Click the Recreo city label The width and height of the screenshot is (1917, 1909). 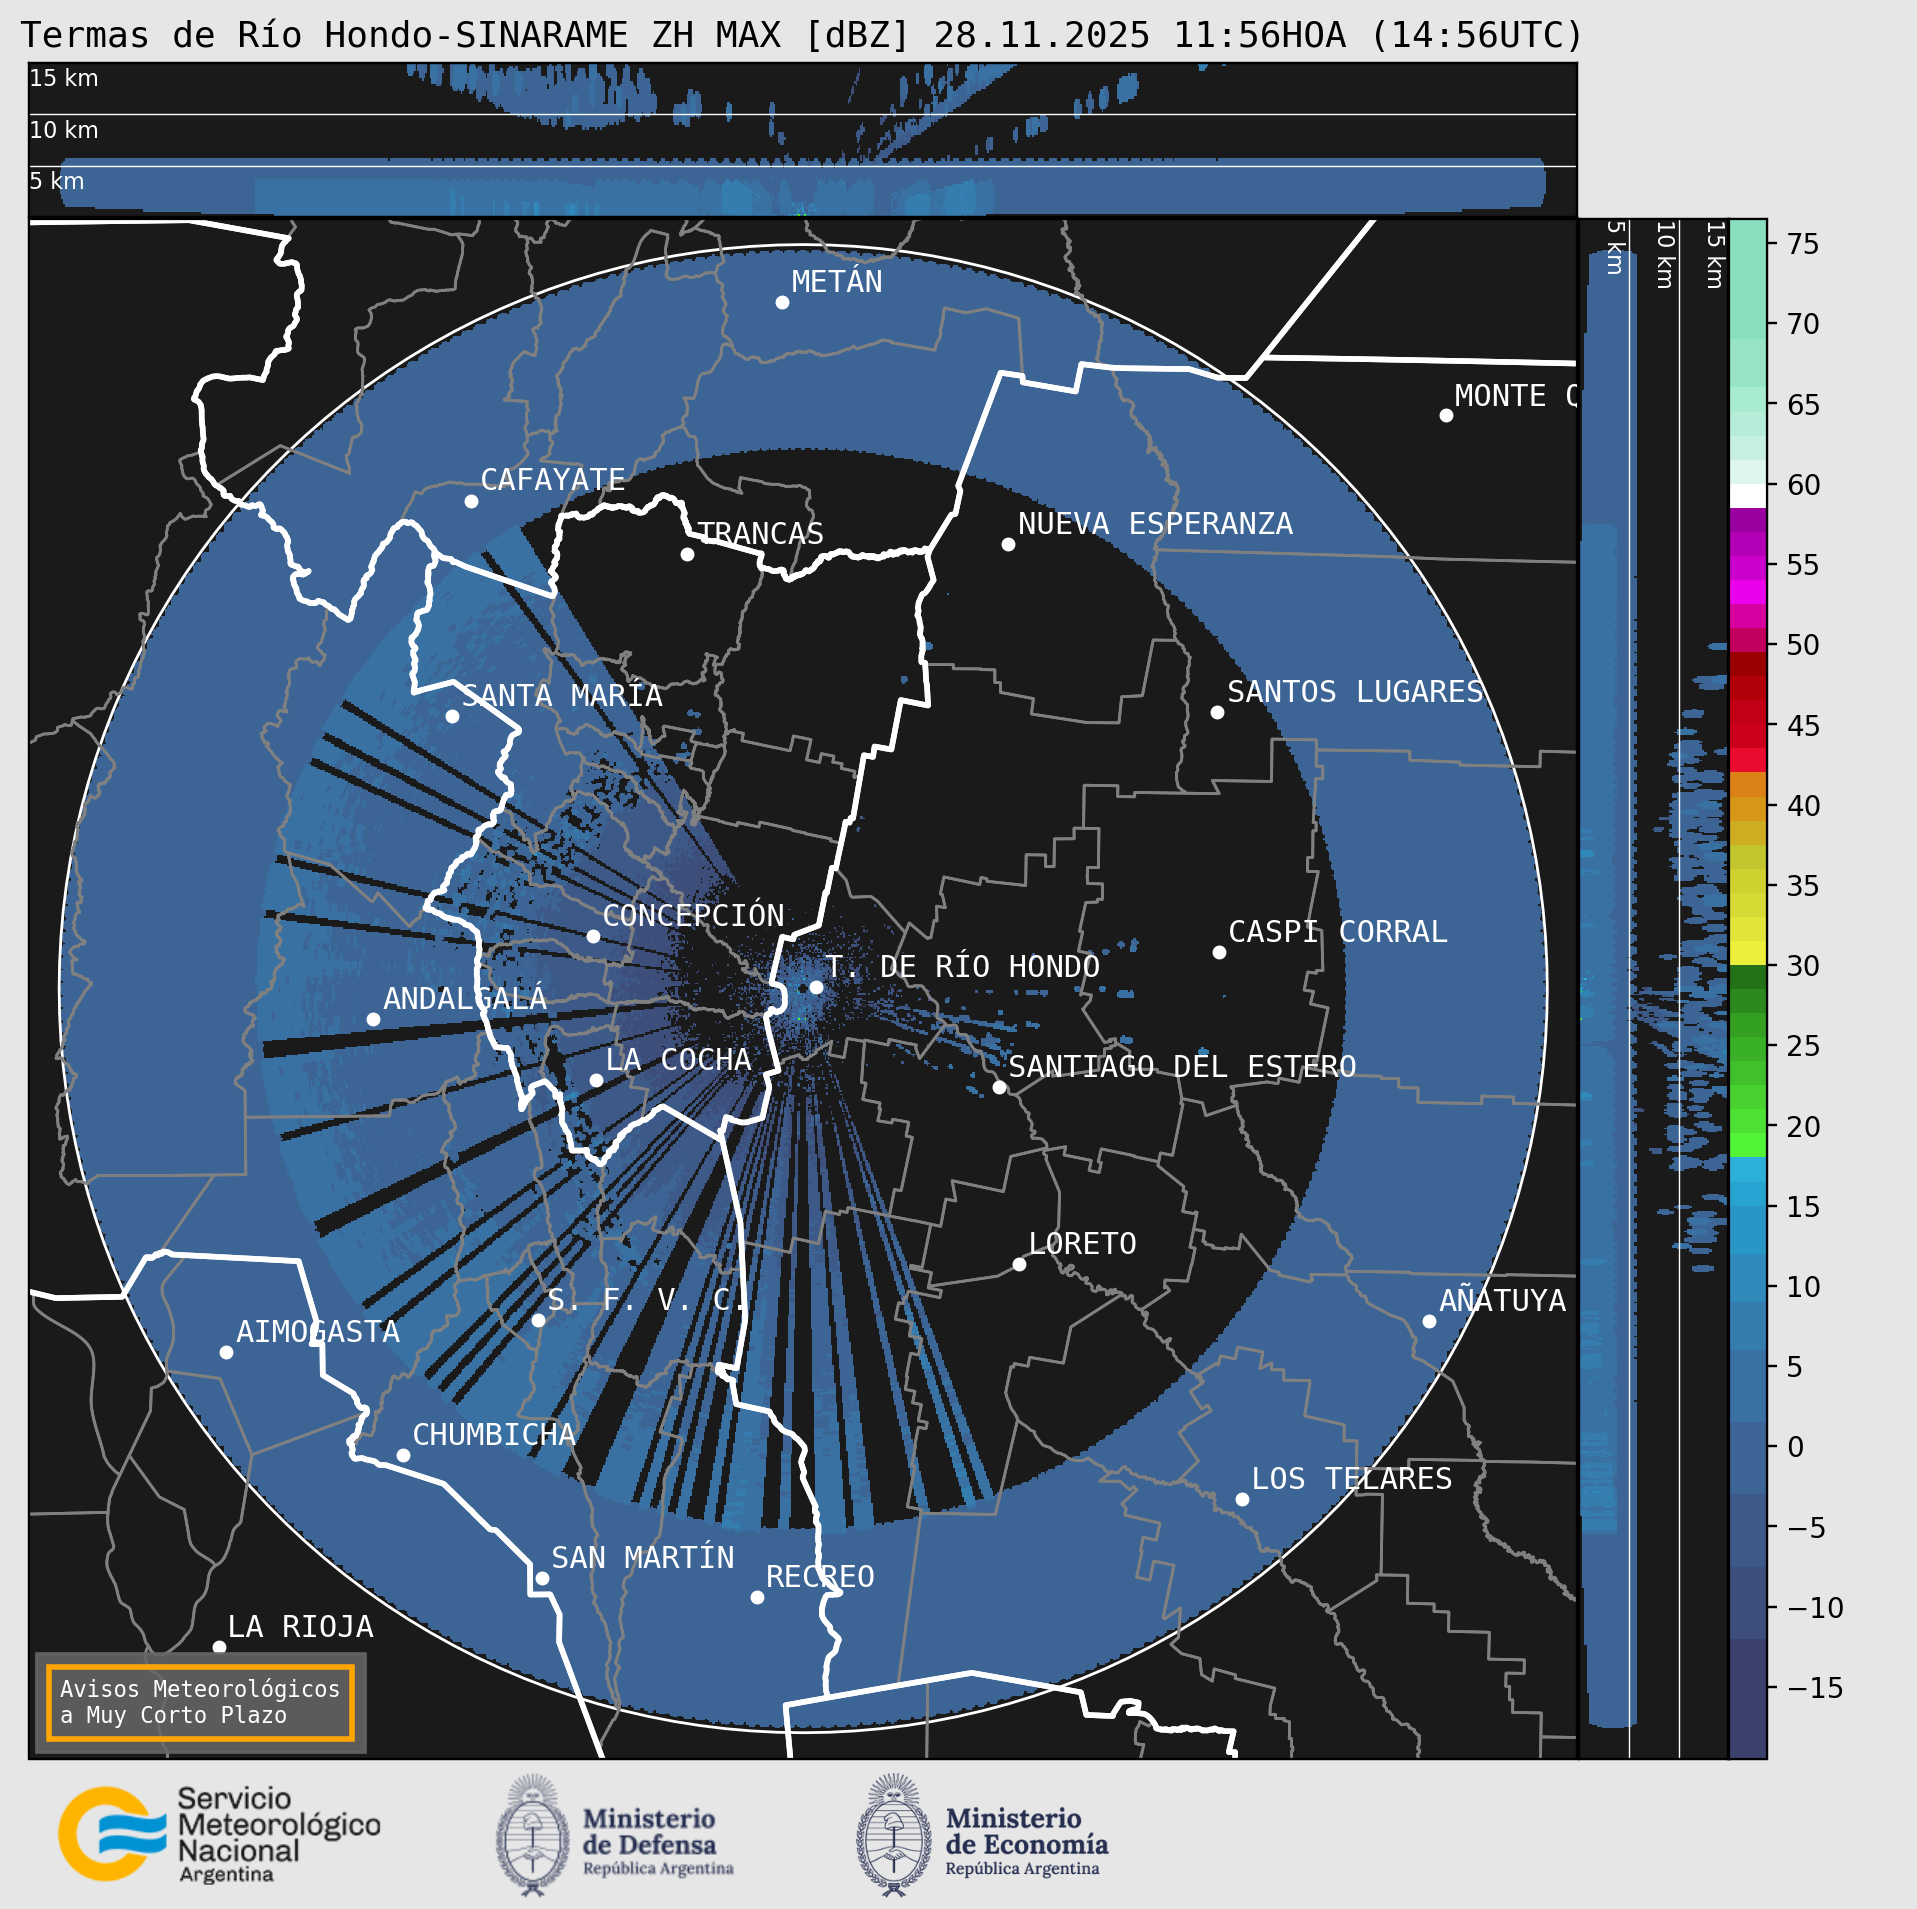click(819, 1577)
